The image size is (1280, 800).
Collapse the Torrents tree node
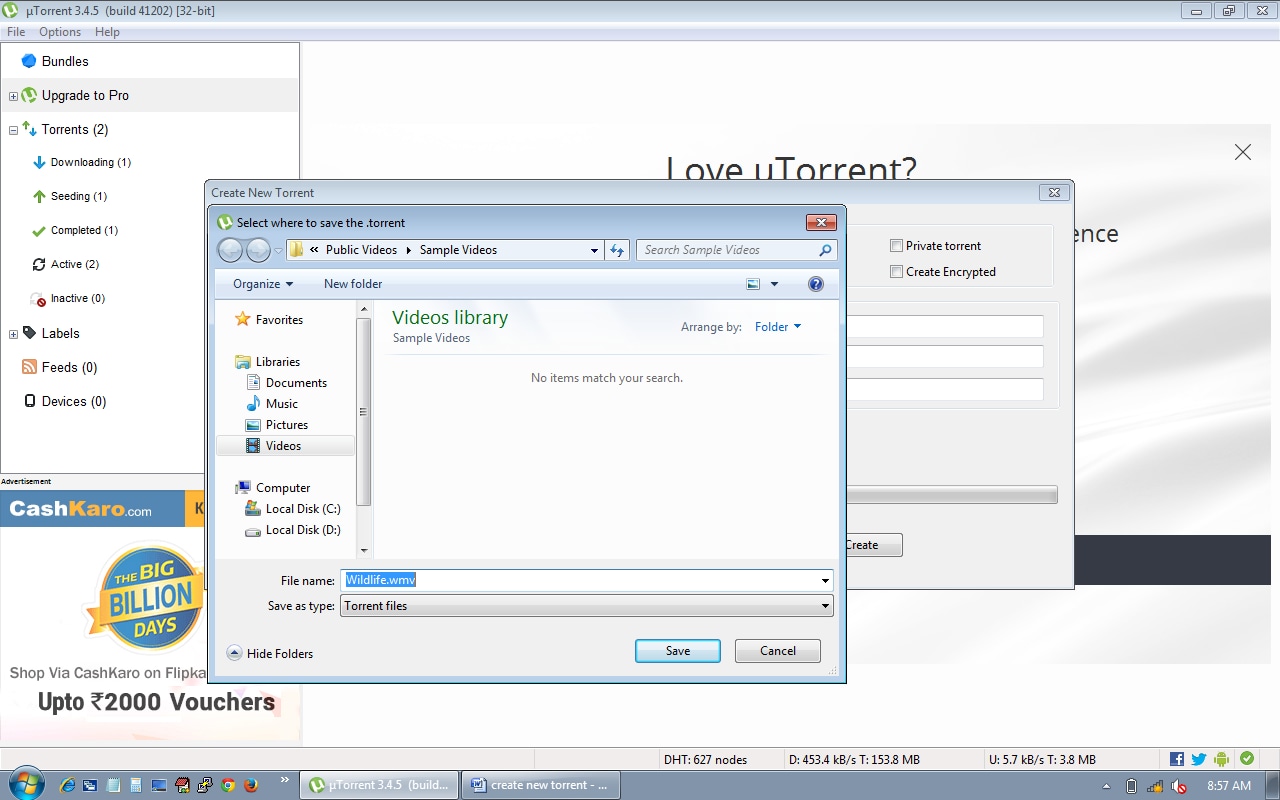pyautogui.click(x=13, y=130)
